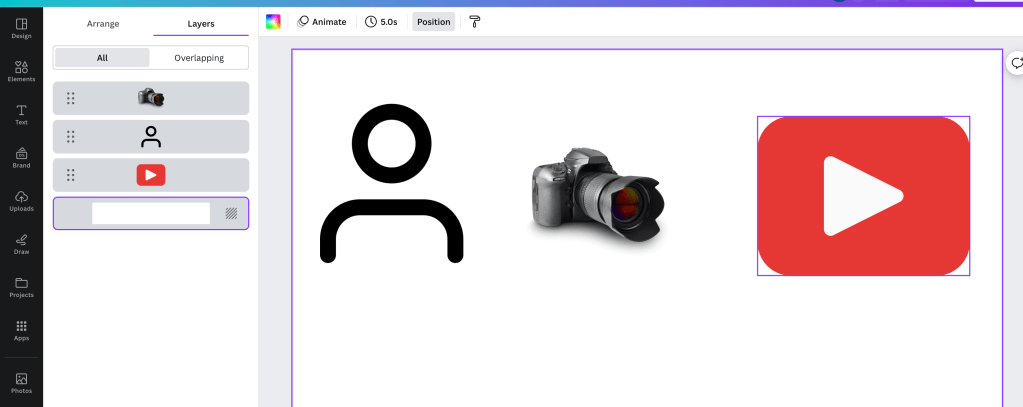This screenshot has height=407, width=1023.
Task: Switch to the Arrange tab
Action: click(x=103, y=23)
